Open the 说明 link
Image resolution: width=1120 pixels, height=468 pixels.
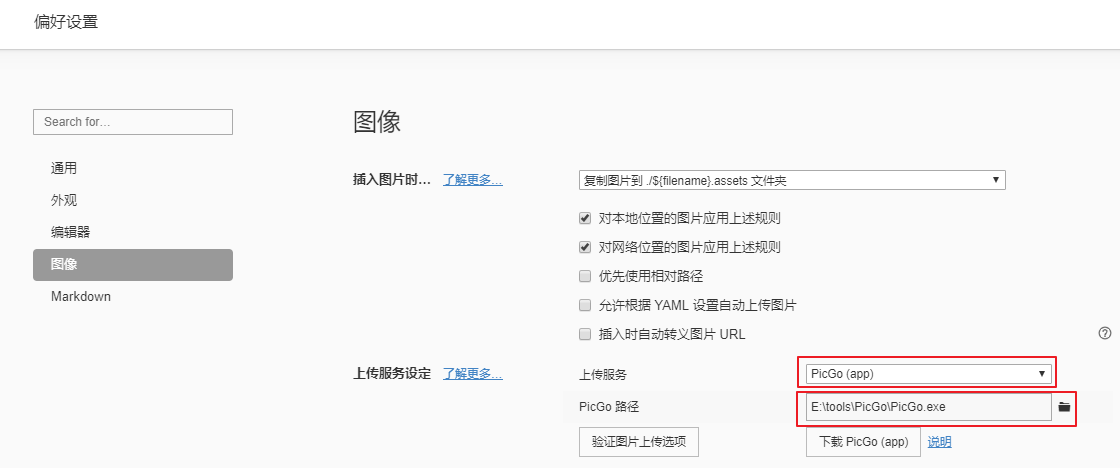[939, 442]
